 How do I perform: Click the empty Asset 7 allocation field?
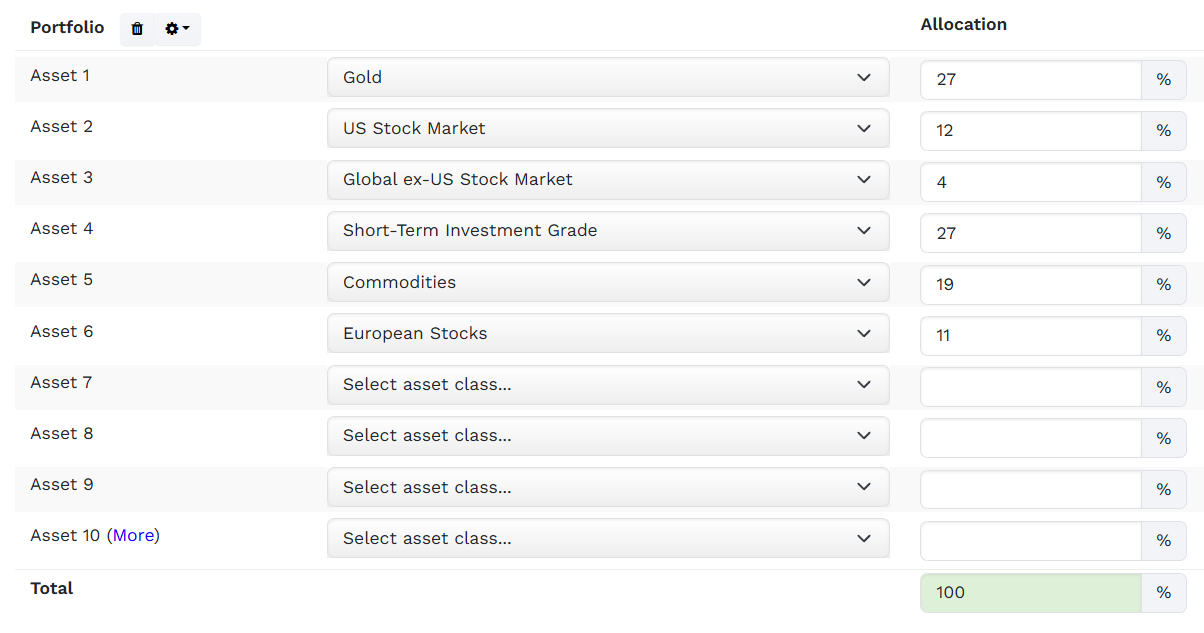coord(1031,387)
